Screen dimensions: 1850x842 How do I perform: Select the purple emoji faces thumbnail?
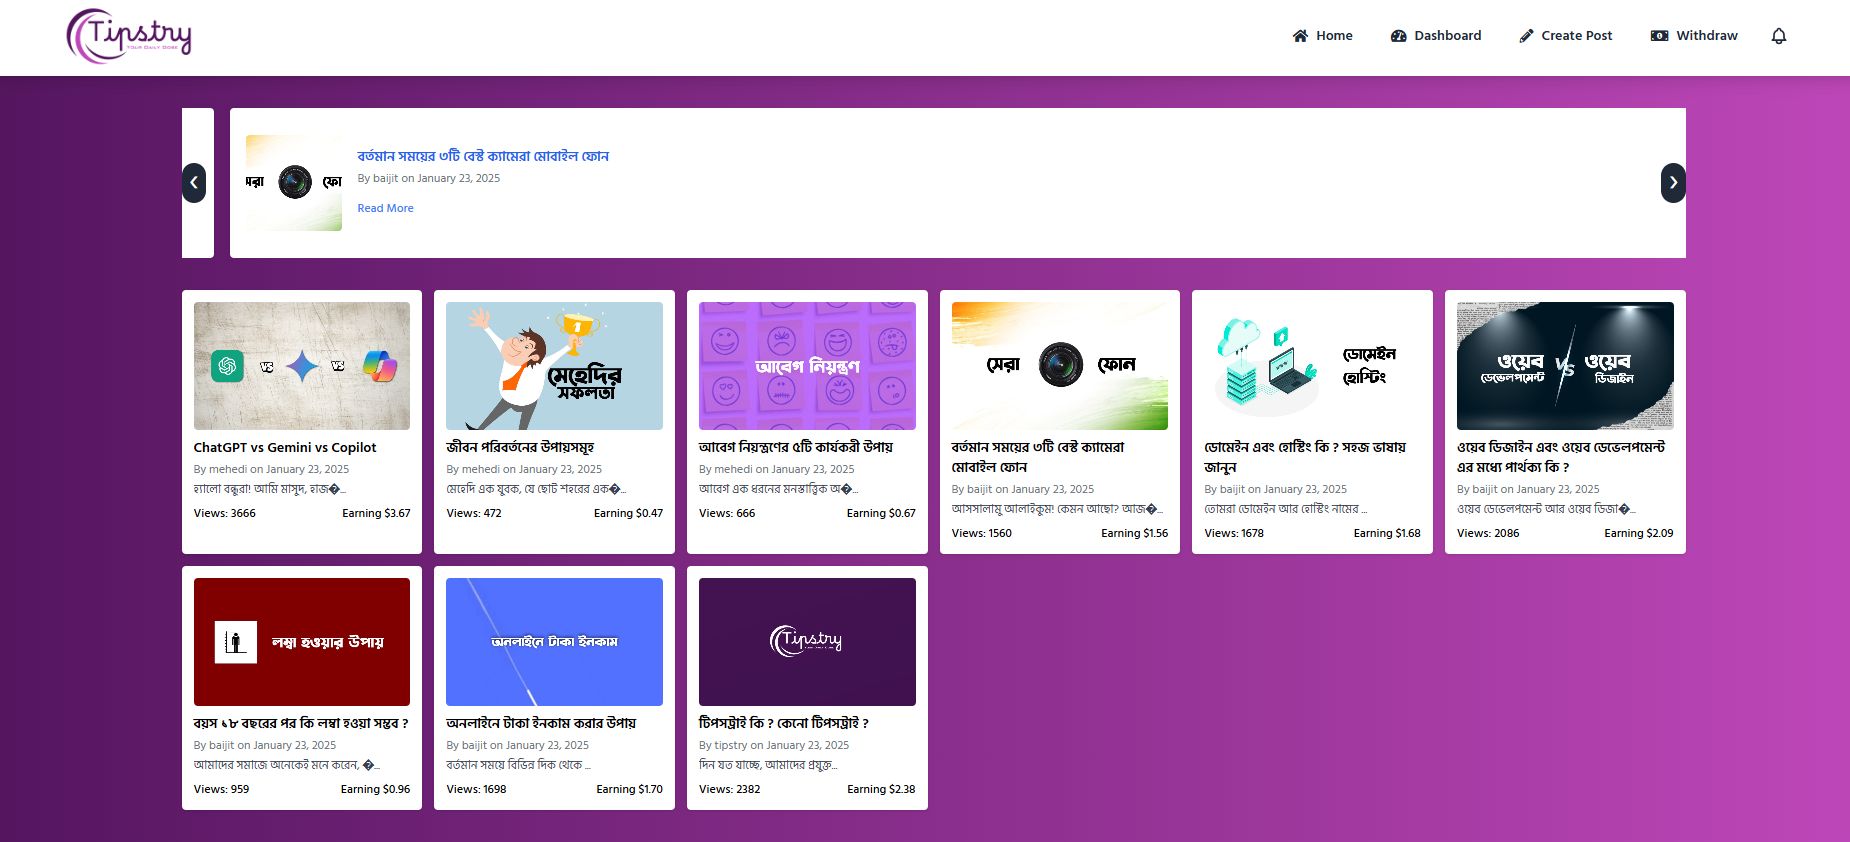(807, 366)
